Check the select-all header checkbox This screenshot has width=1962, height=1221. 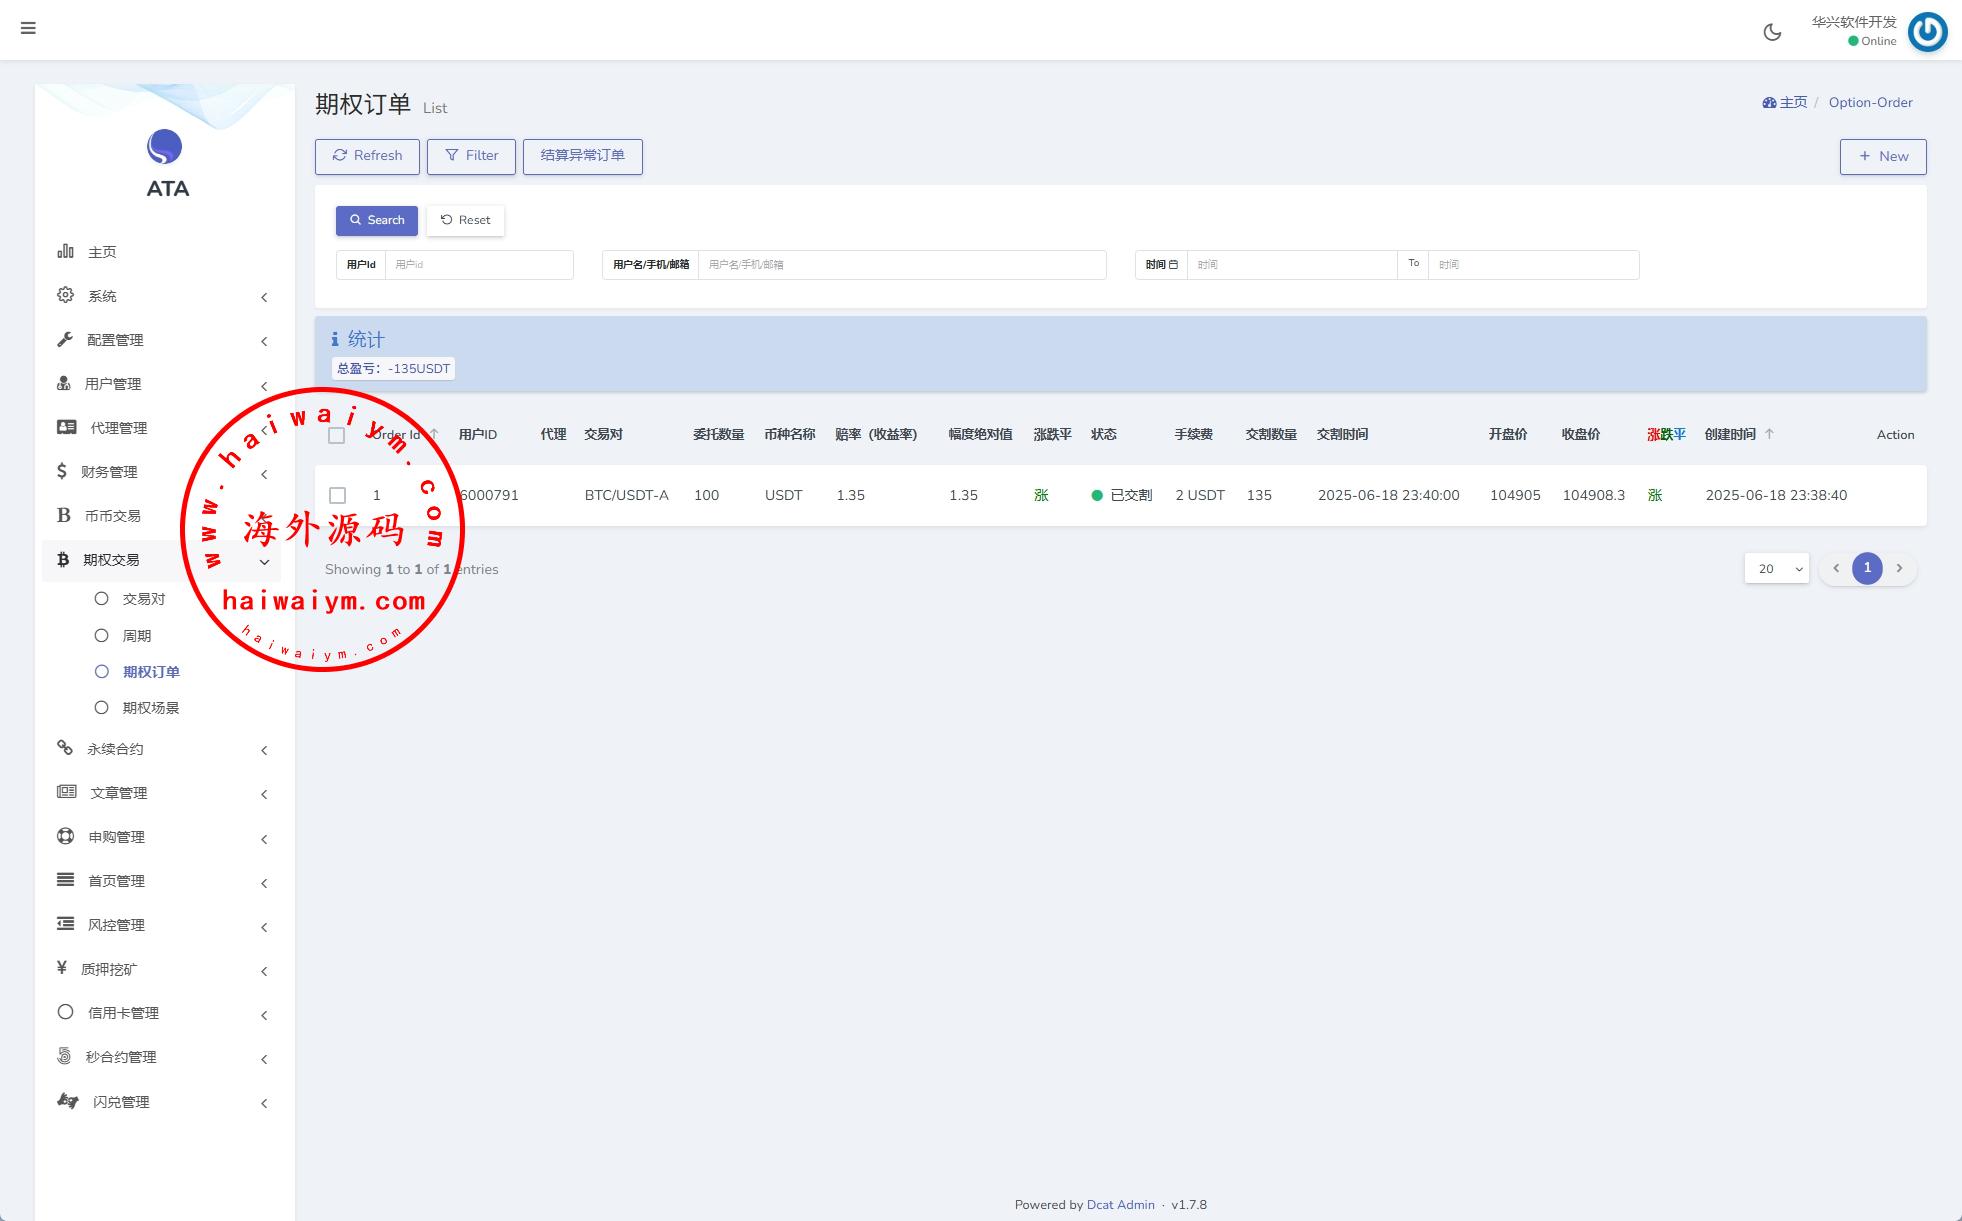[x=336, y=435]
